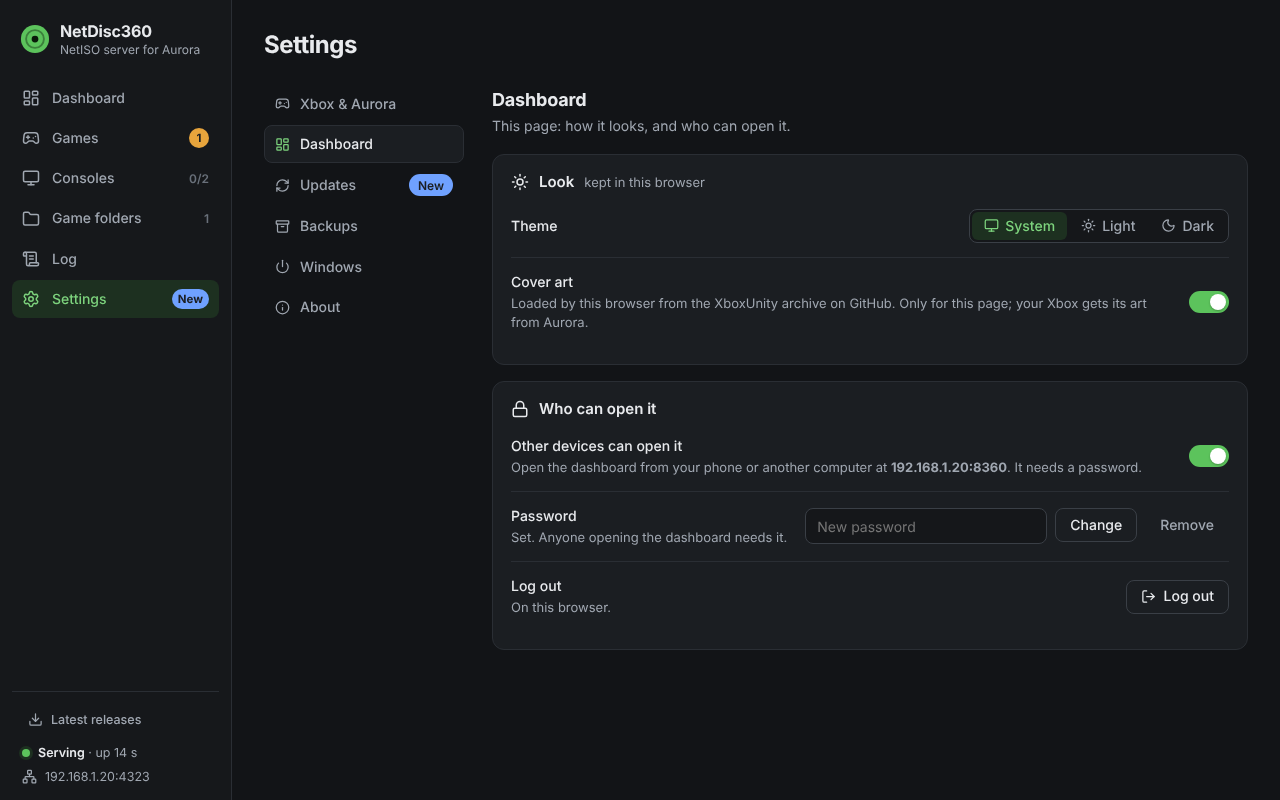Click the Game folders folder icon
Viewport: 1280px width, 800px height.
pyautogui.click(x=31, y=218)
